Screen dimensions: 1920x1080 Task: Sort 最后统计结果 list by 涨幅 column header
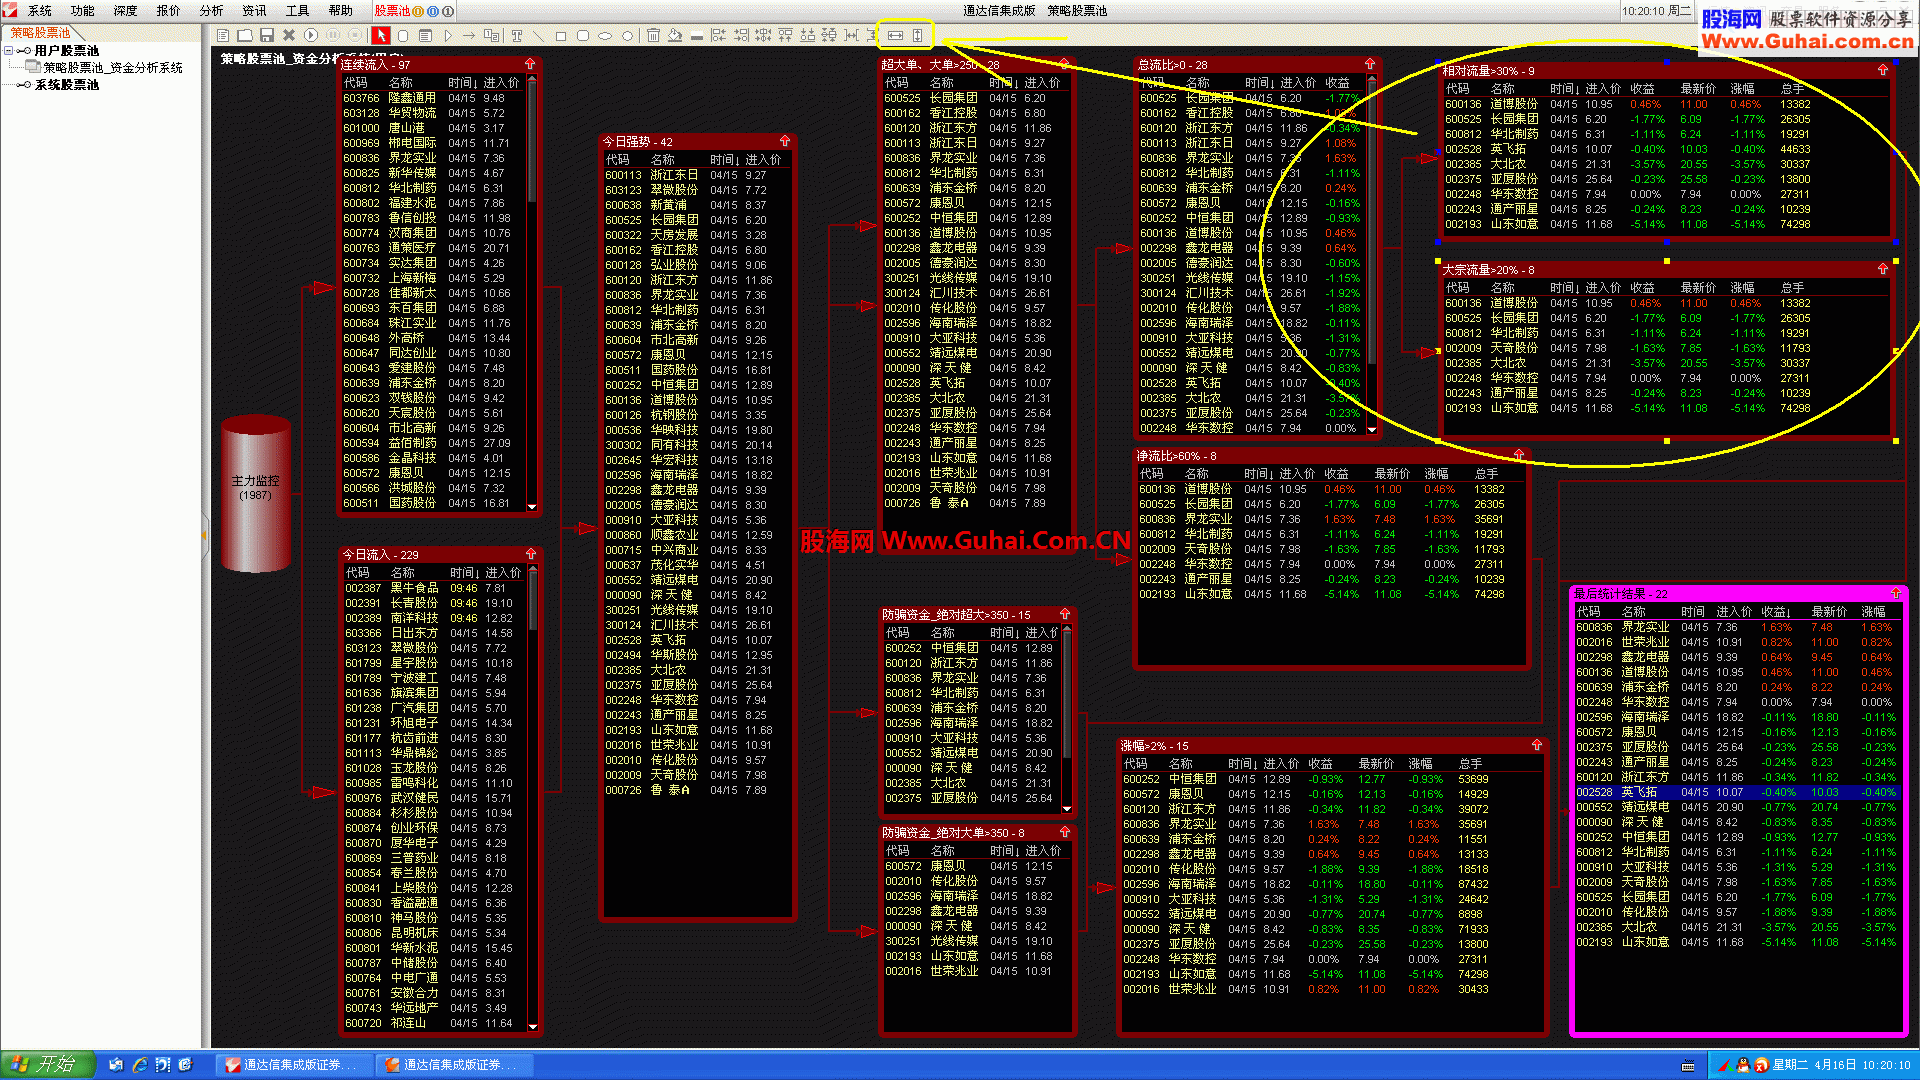click(x=1874, y=612)
